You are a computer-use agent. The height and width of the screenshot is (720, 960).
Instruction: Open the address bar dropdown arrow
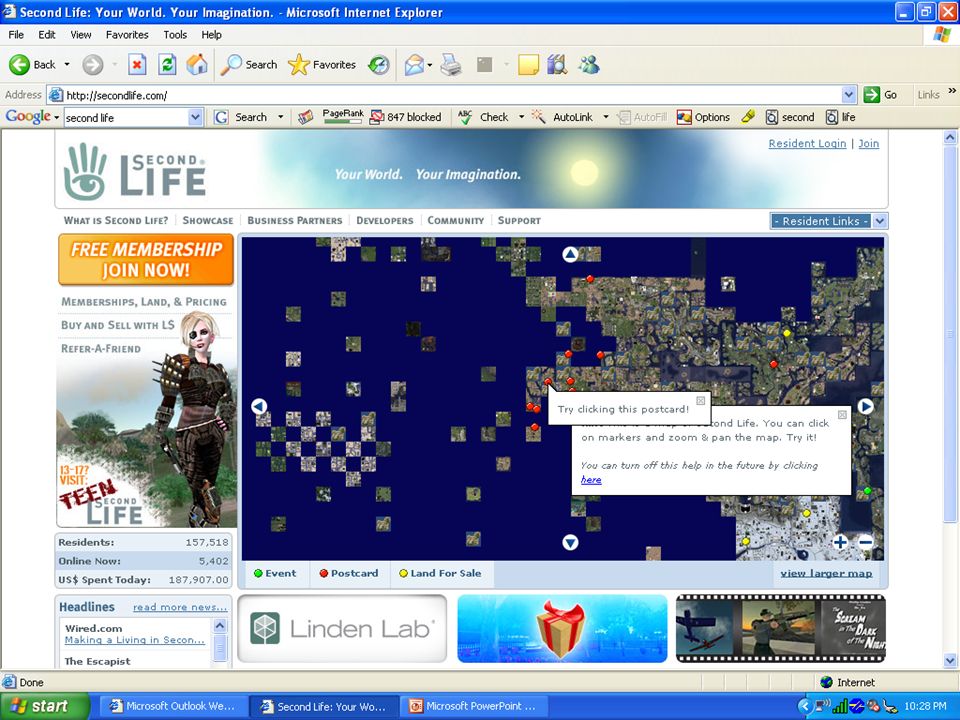point(849,95)
